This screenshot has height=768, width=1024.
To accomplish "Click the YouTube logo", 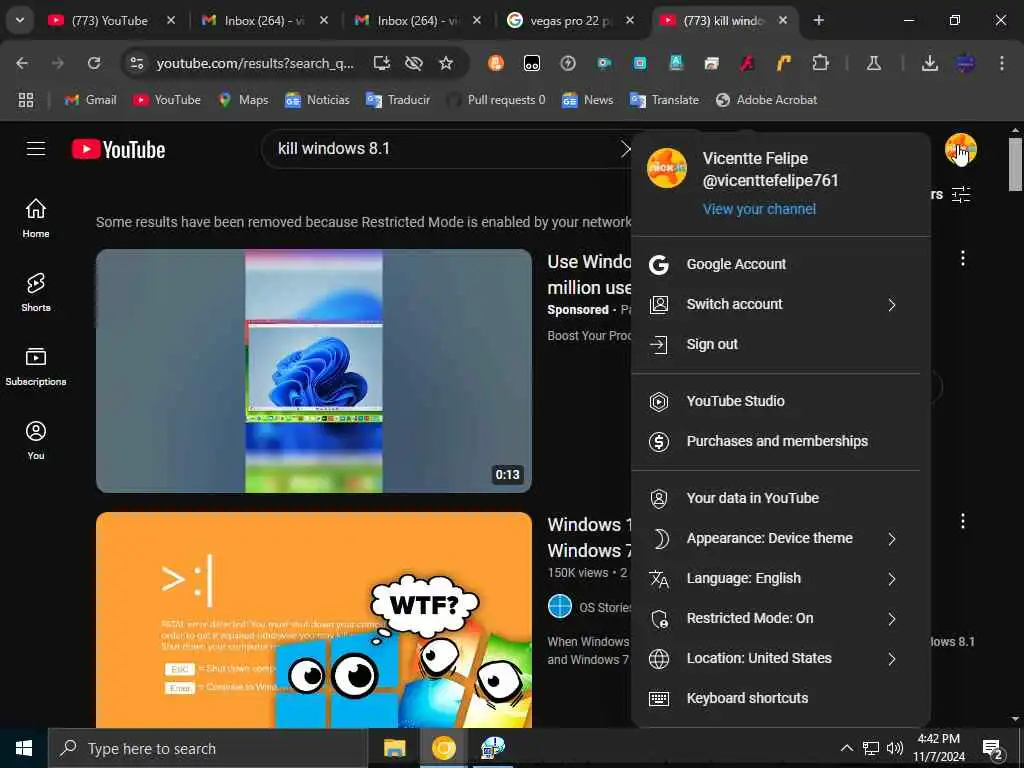I will coord(118,150).
